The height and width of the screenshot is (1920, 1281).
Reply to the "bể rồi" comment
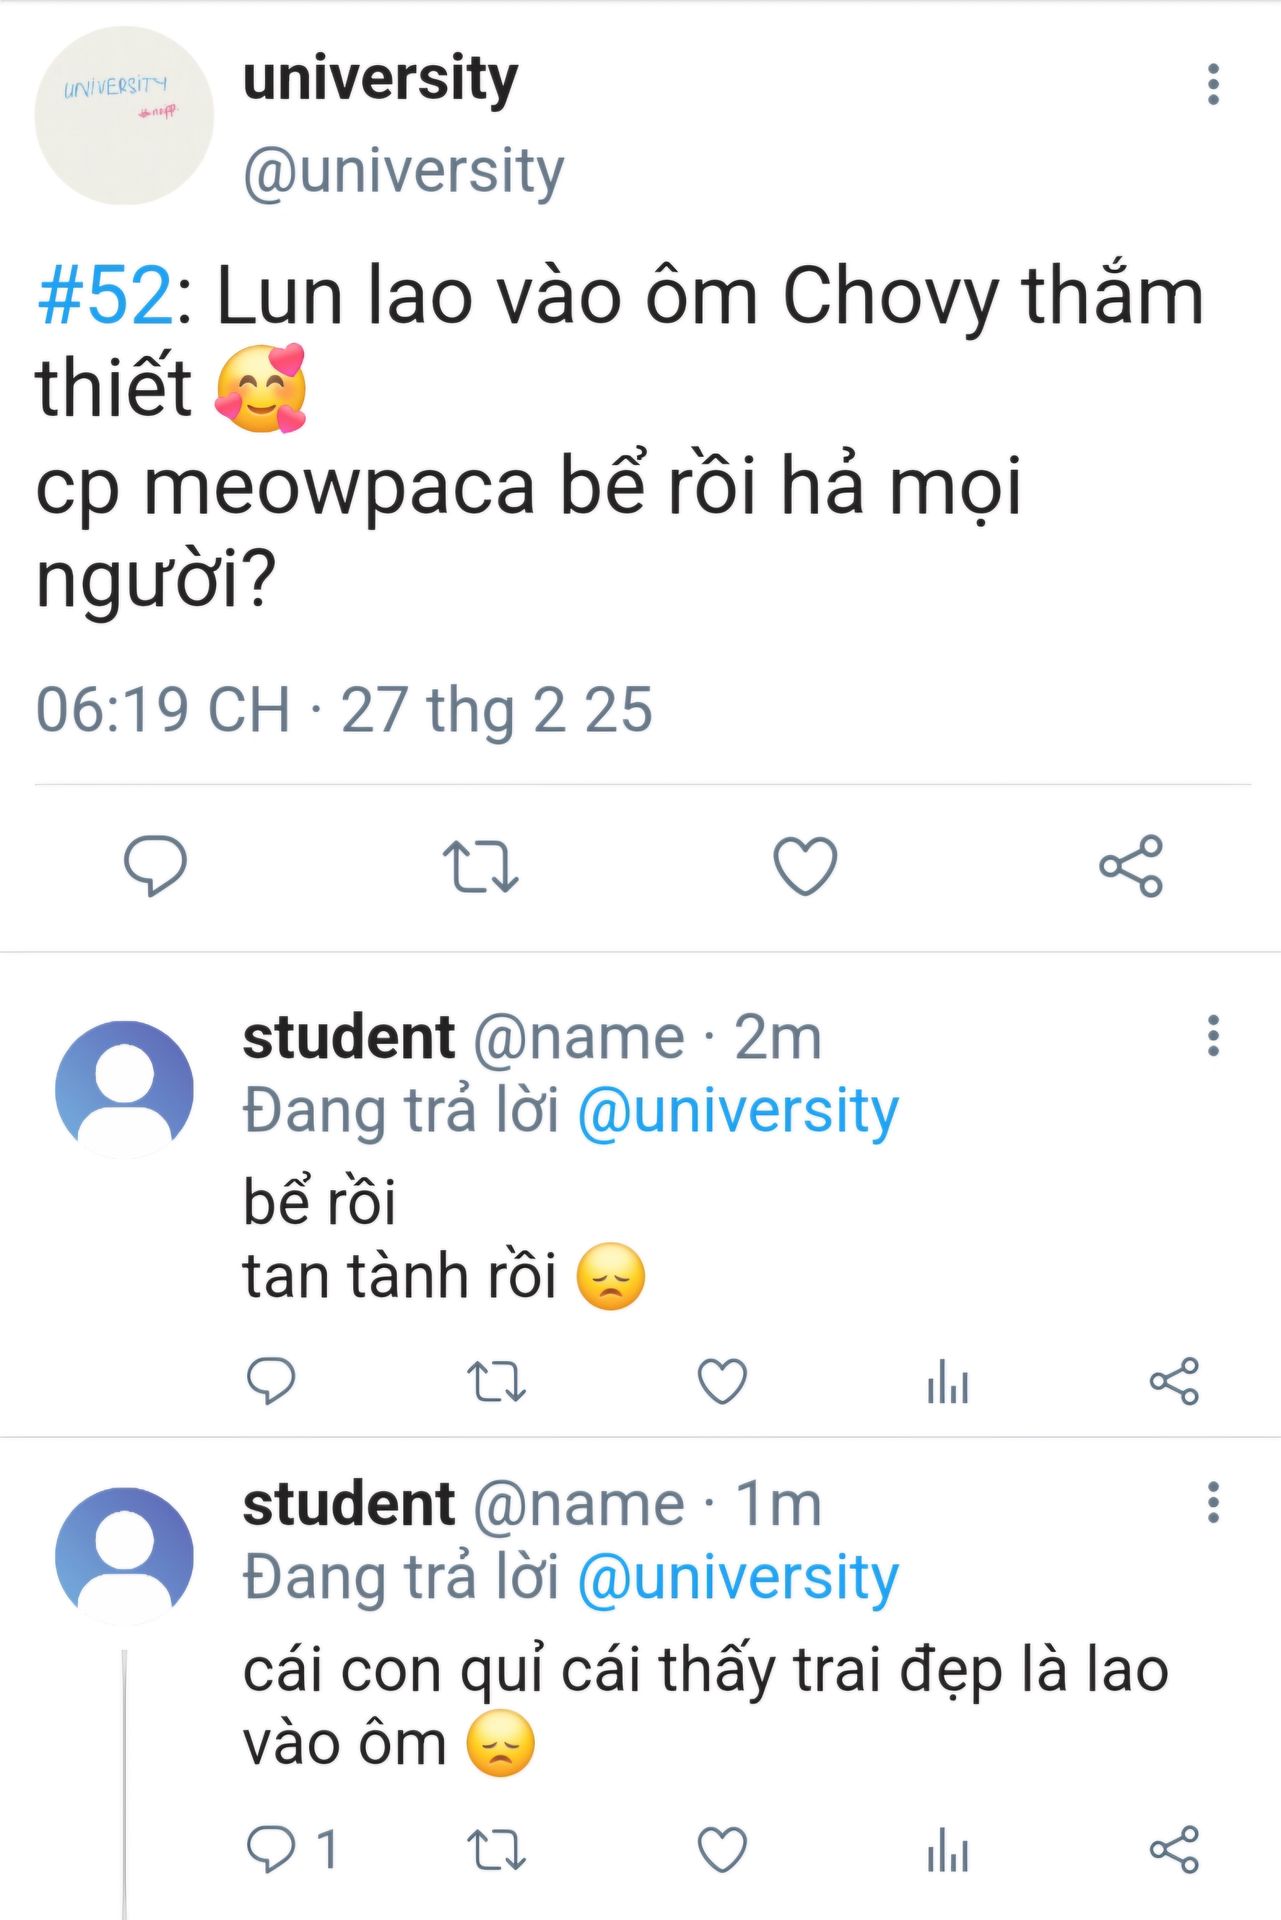point(270,1382)
